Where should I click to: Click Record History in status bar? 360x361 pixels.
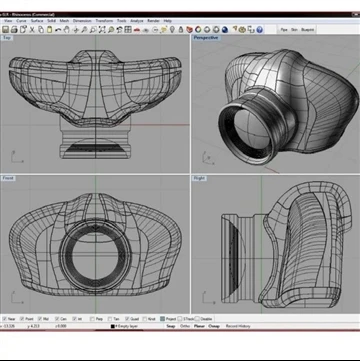click(x=238, y=326)
